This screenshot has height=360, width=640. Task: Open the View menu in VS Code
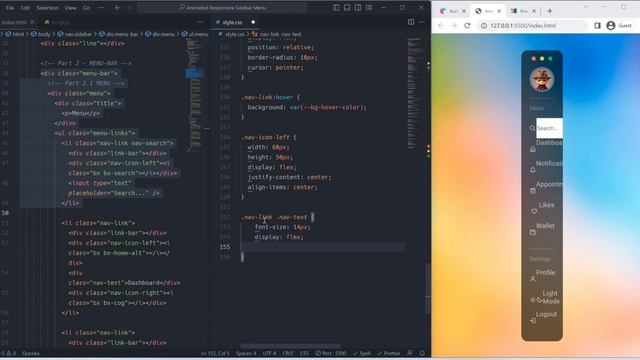tap(70, 8)
